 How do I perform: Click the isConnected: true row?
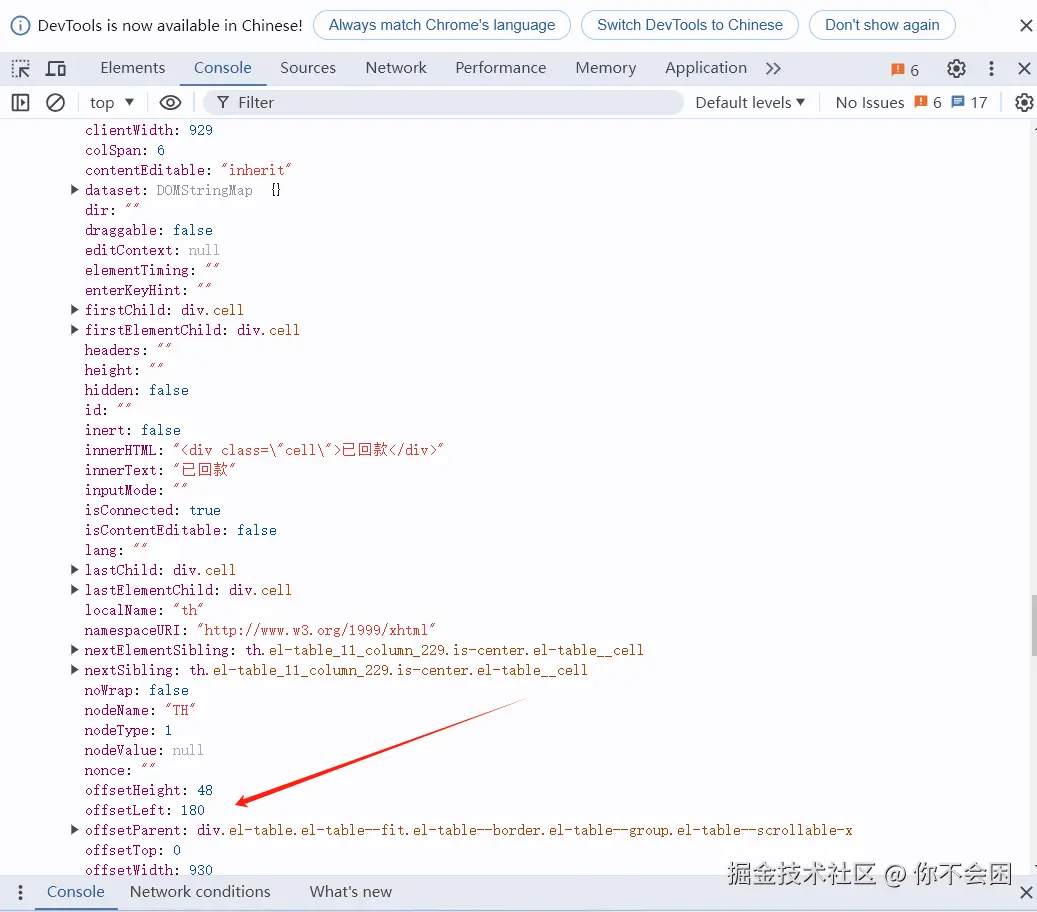[152, 511]
